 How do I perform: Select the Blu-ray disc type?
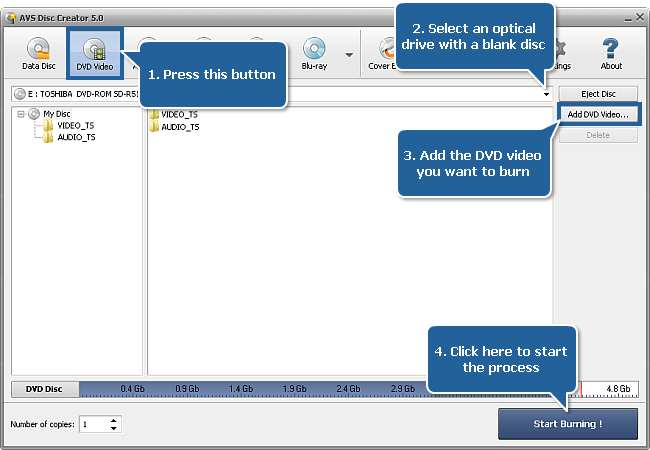[x=314, y=53]
